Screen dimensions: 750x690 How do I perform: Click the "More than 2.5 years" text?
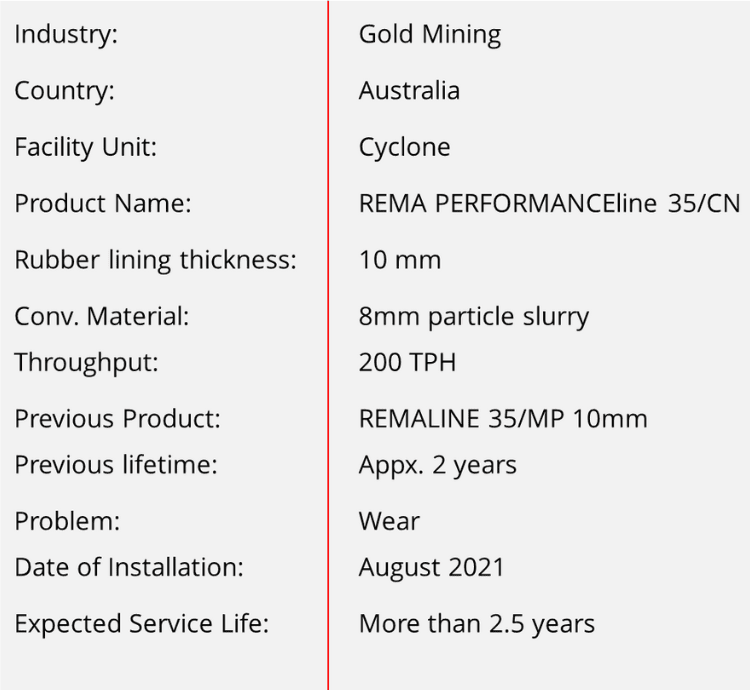tap(476, 624)
